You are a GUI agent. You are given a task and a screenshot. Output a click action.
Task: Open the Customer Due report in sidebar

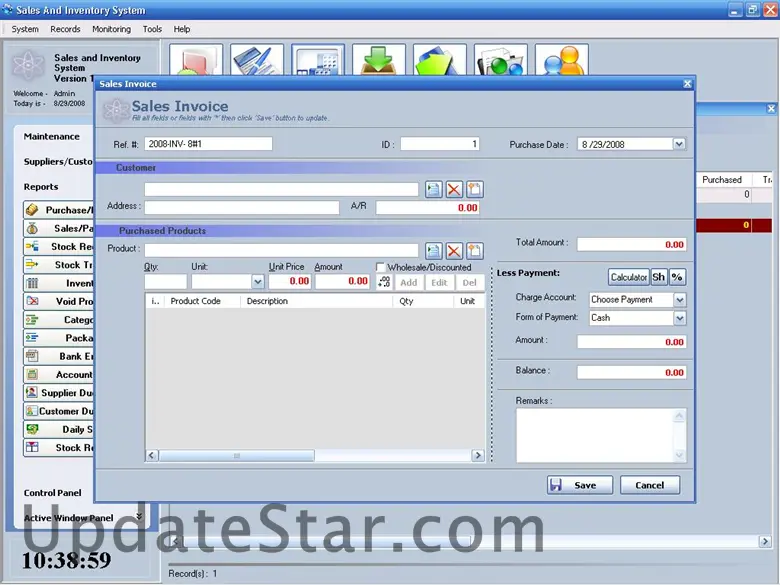(x=59, y=411)
